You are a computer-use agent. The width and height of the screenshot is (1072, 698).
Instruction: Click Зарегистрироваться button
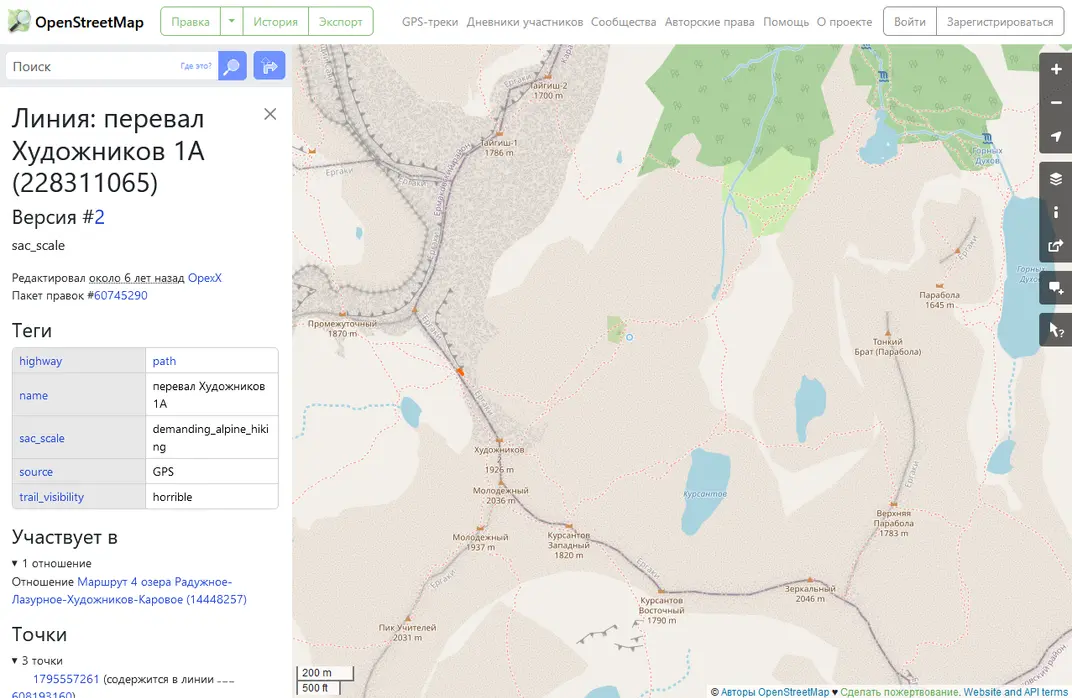(x=1000, y=21)
